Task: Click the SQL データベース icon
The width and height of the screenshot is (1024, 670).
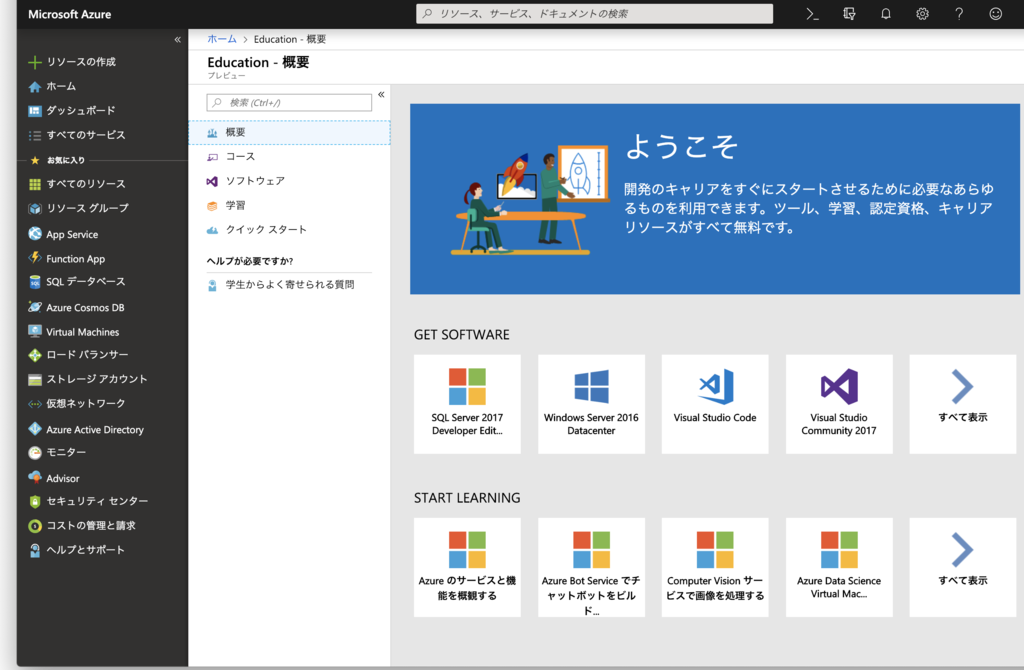Action: (35, 282)
